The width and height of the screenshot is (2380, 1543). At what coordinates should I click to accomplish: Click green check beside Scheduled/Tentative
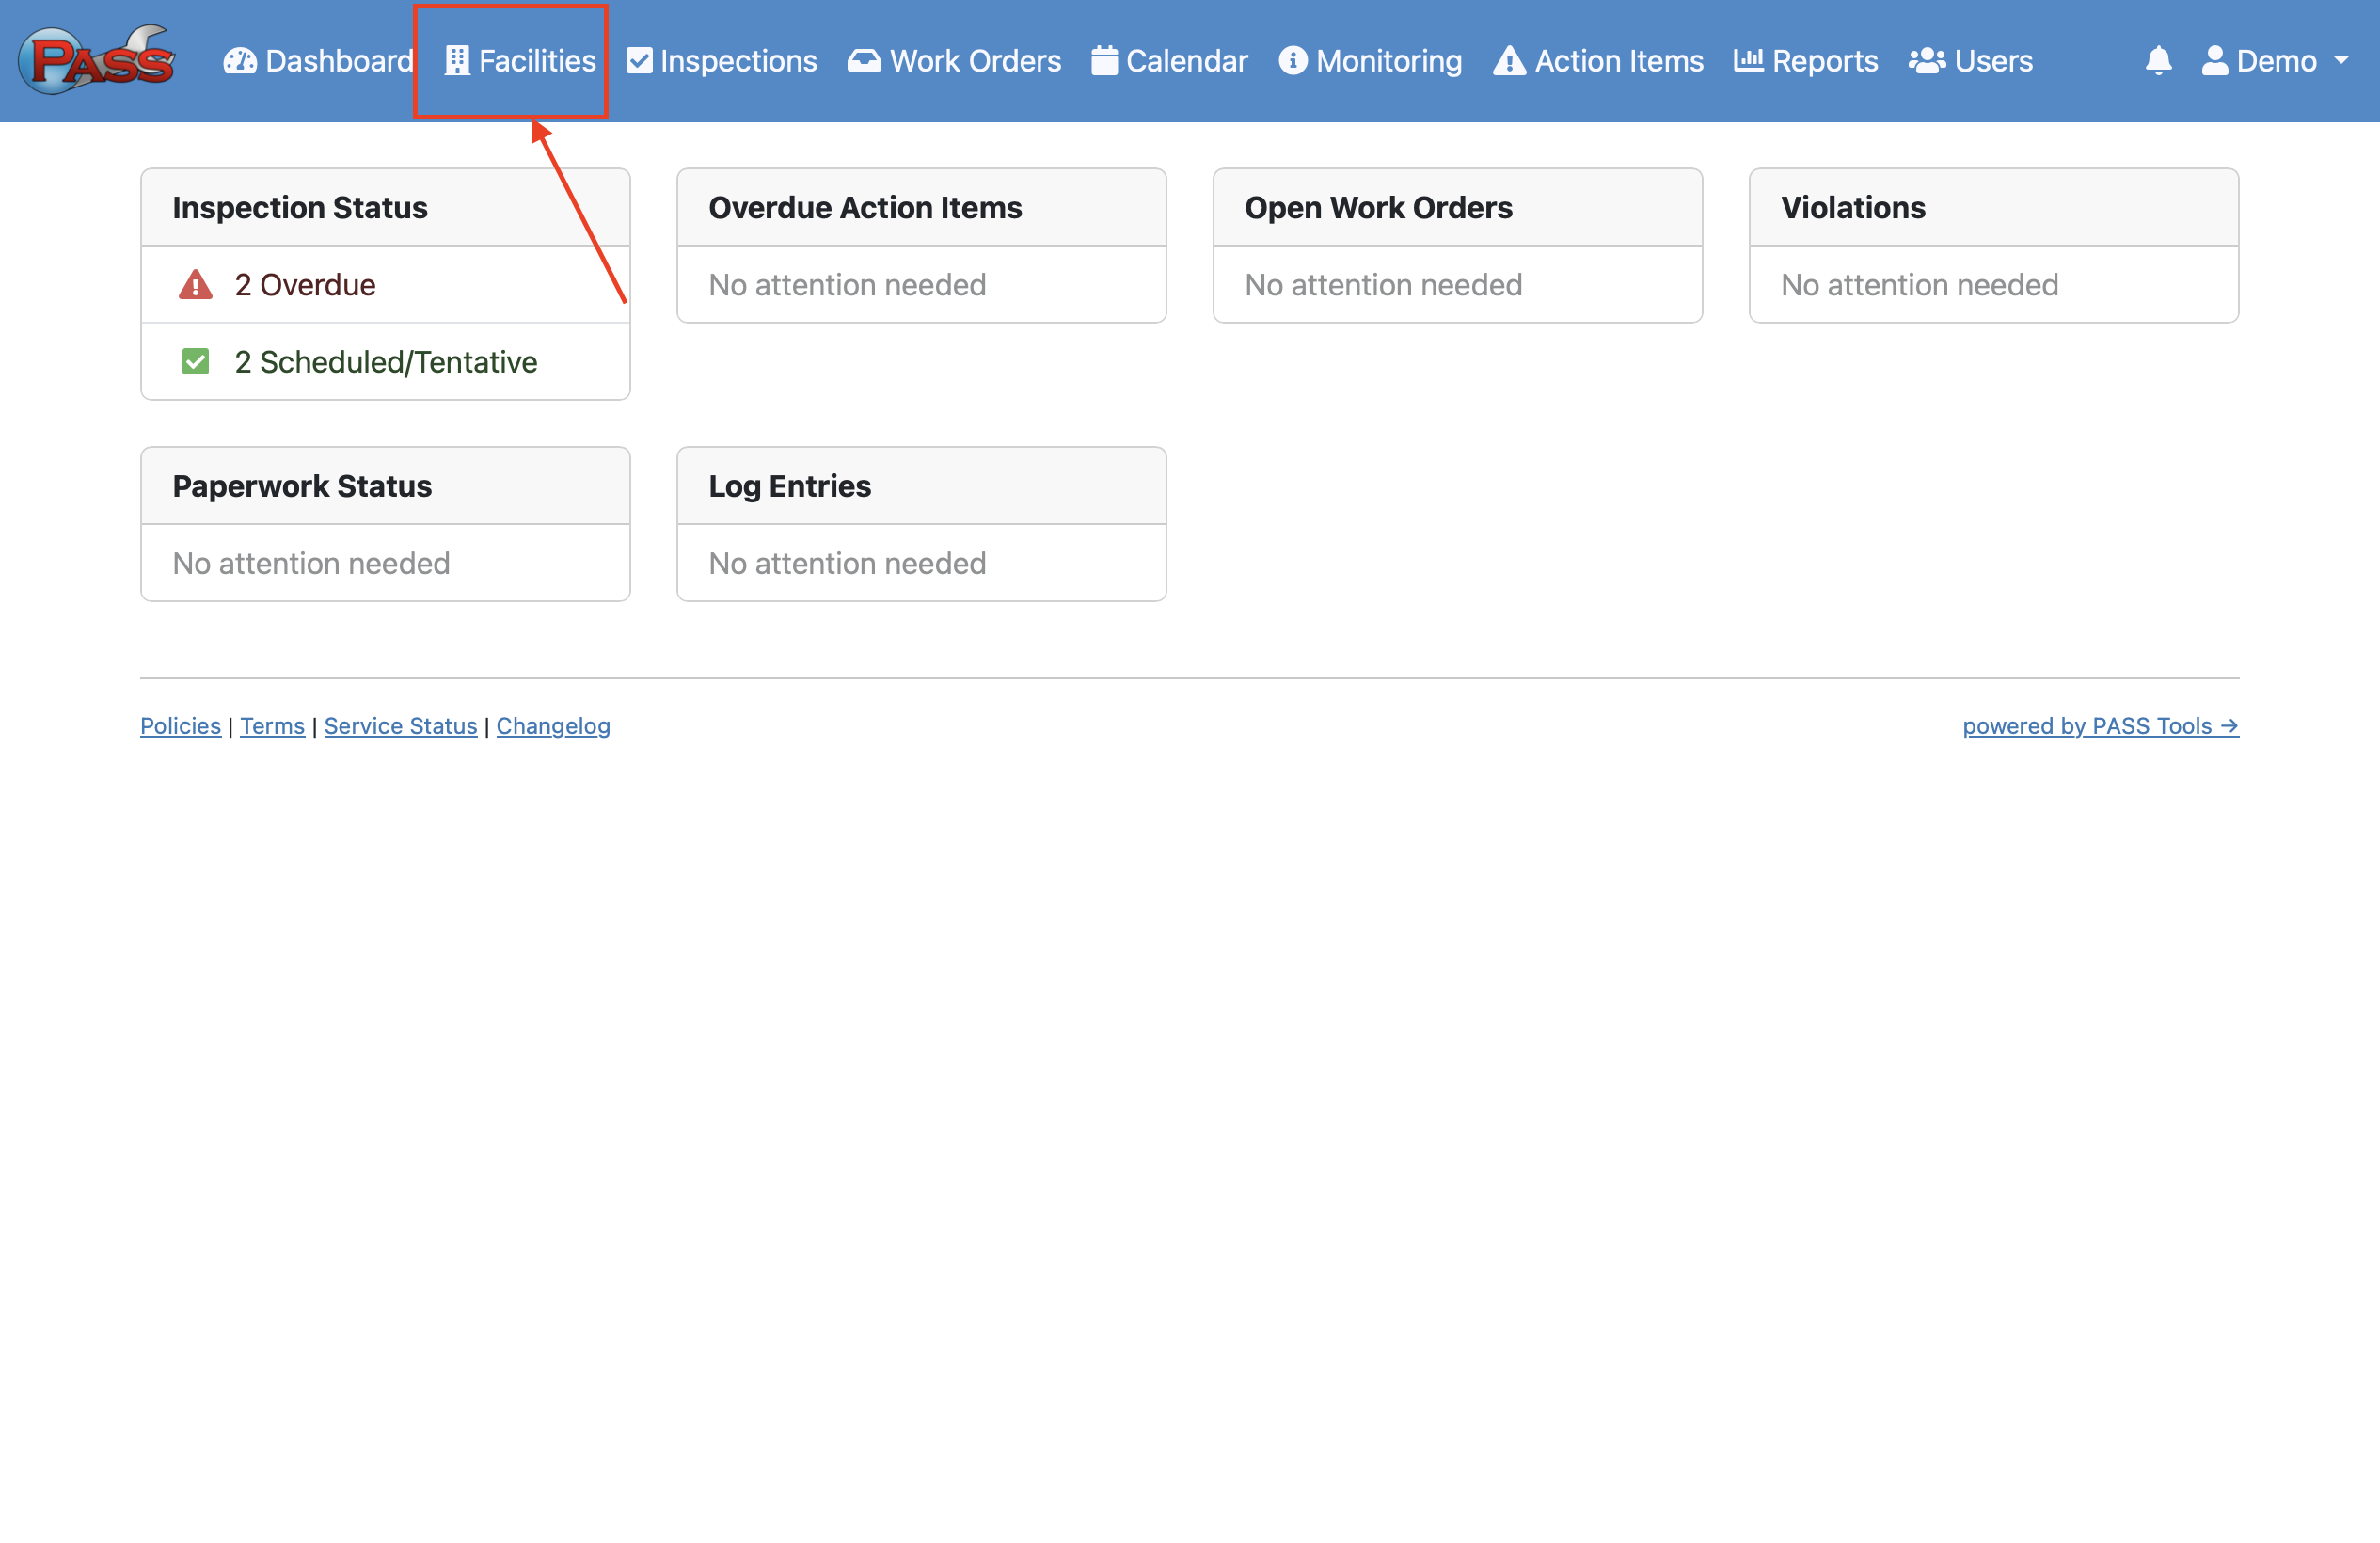pyautogui.click(x=196, y=362)
